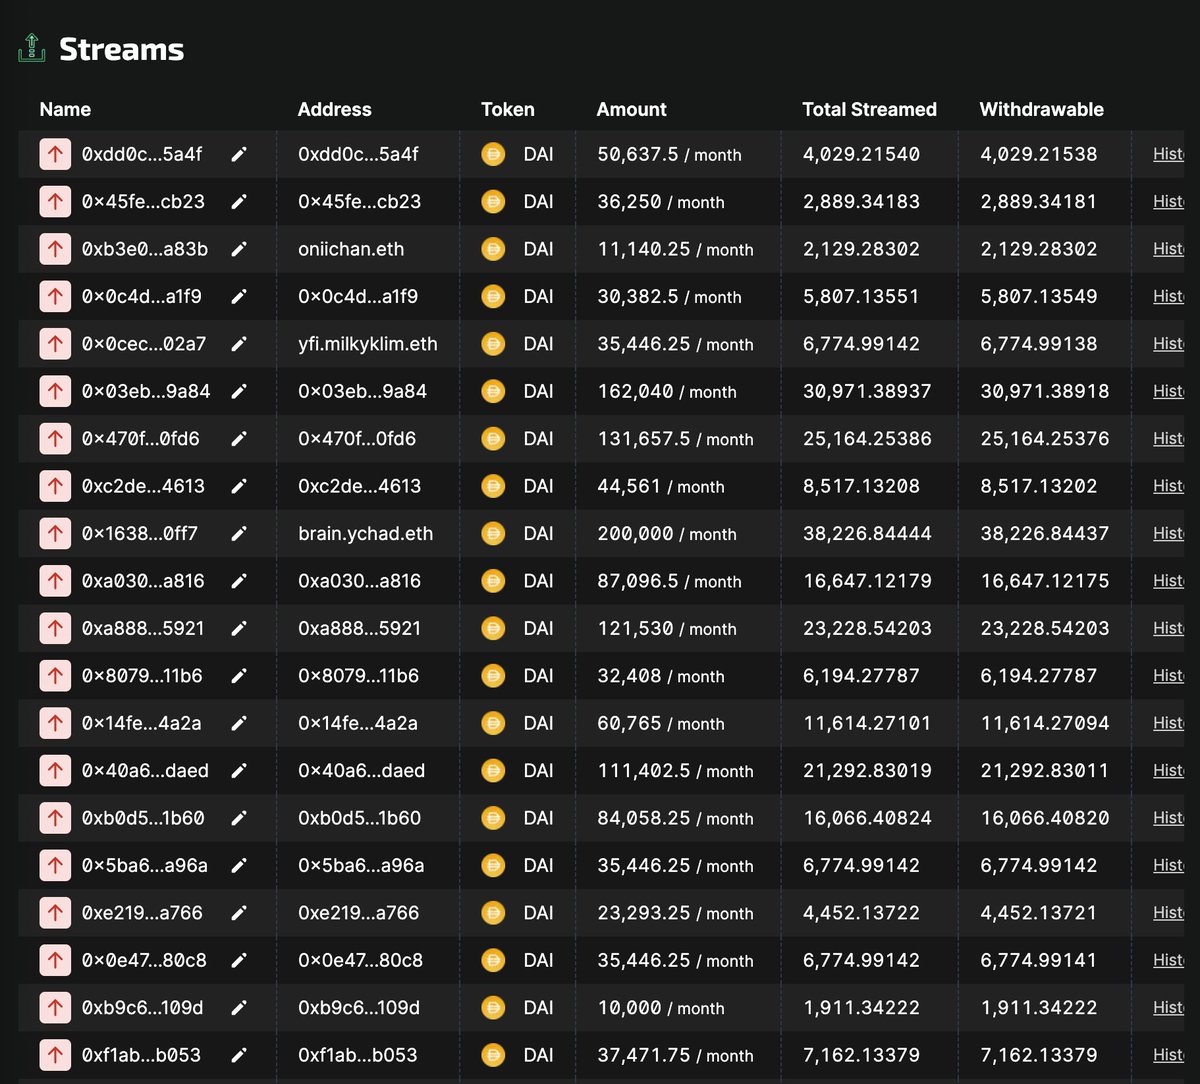Rename stream 0x0c4d...a1f9 using its pencil icon

coord(238,296)
